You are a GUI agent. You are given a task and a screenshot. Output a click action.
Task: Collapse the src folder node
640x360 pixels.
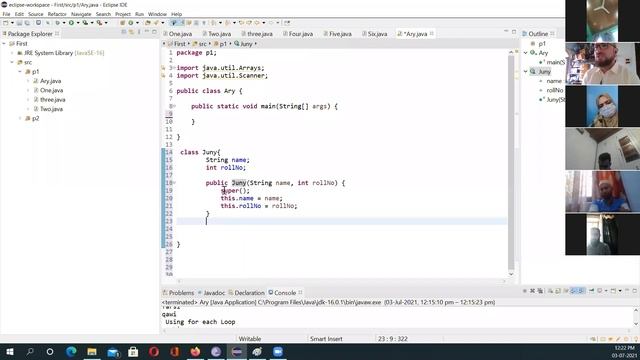(12, 62)
